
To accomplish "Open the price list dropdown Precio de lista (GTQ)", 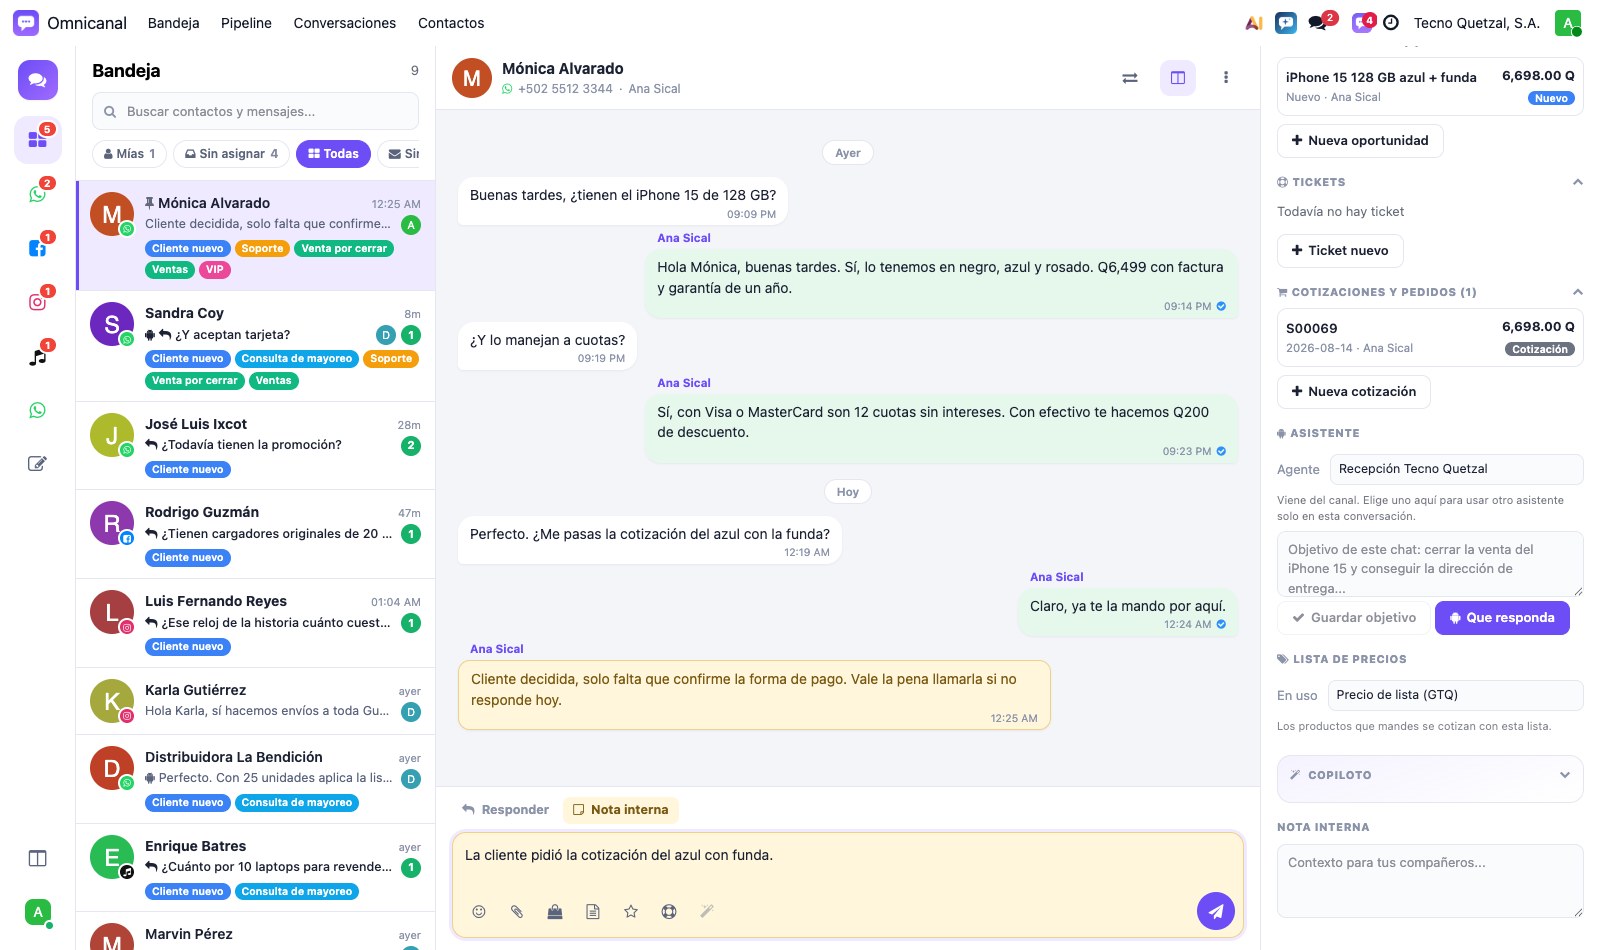I will pyautogui.click(x=1455, y=695).
